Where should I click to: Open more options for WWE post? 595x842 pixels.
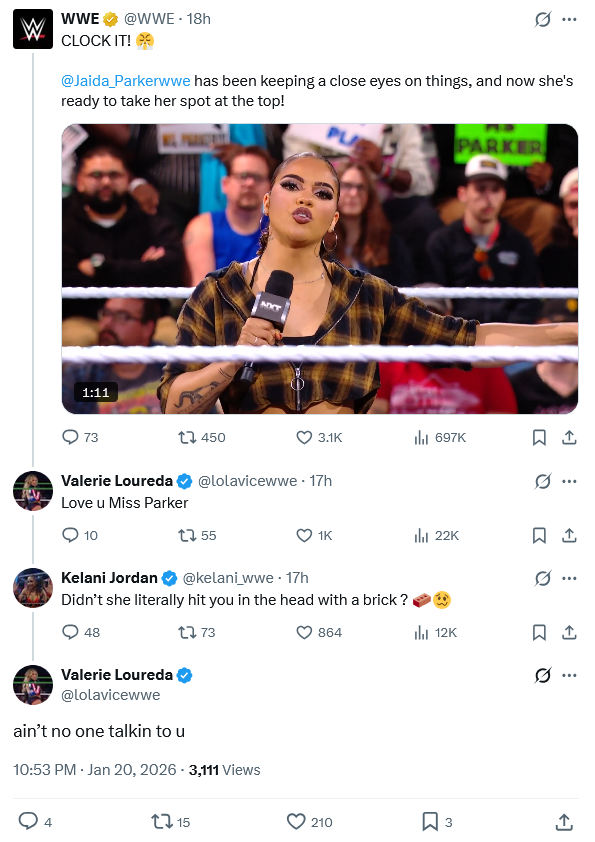(x=569, y=19)
